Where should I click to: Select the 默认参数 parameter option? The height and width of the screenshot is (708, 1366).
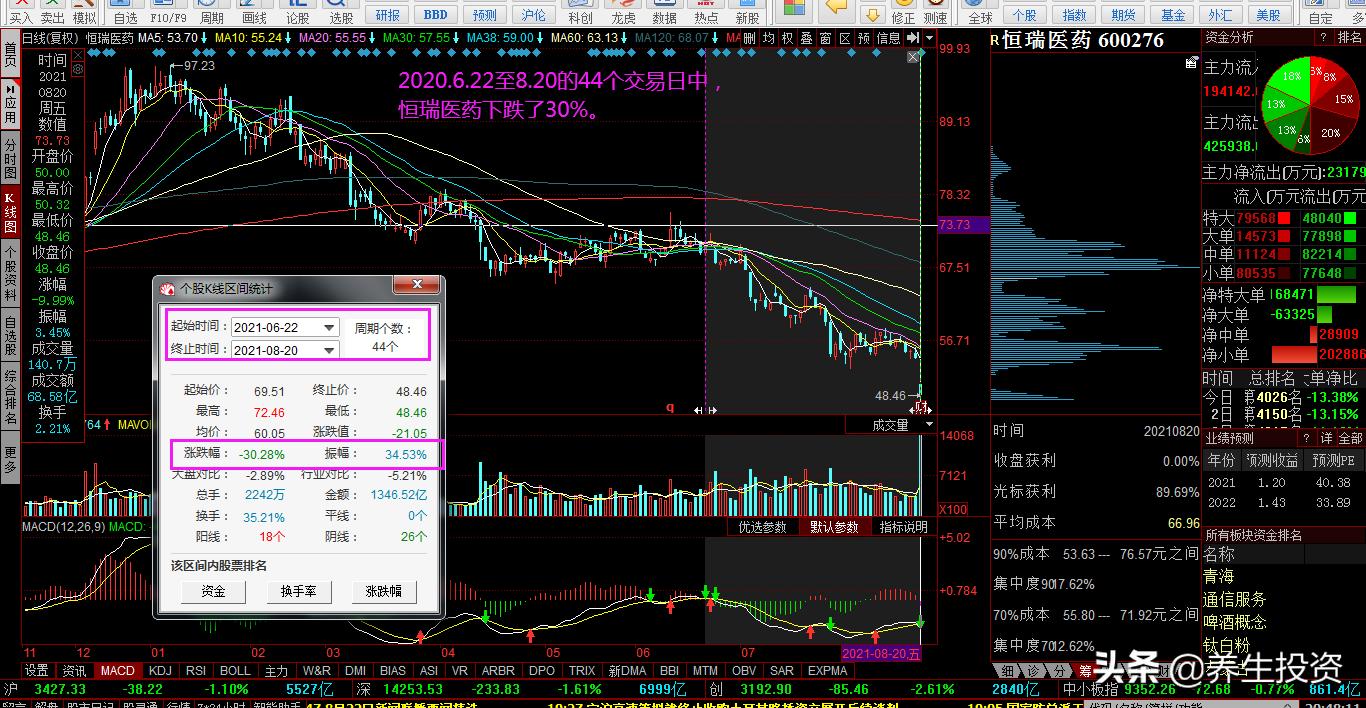[x=833, y=527]
